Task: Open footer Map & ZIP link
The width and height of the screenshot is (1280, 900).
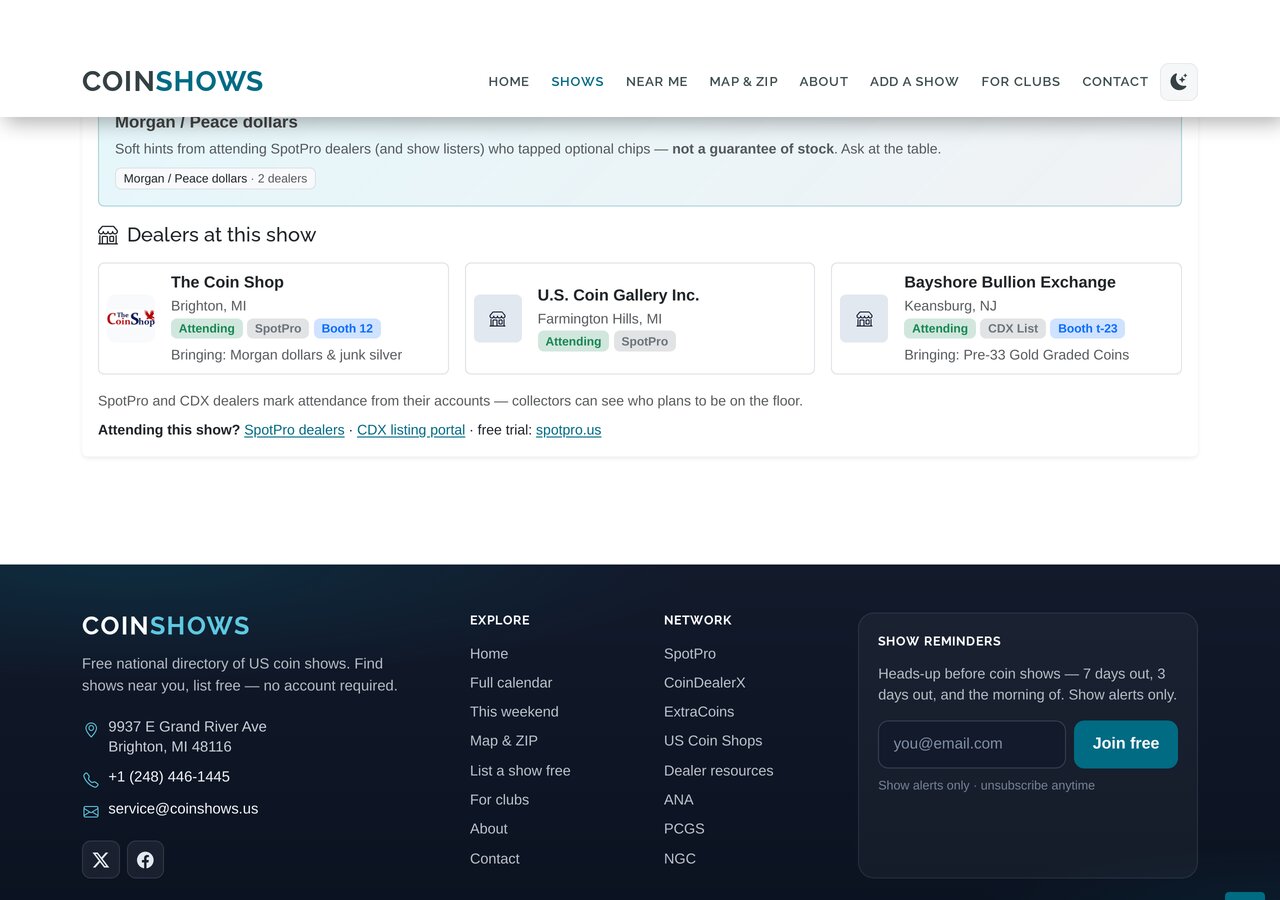Action: click(x=504, y=741)
